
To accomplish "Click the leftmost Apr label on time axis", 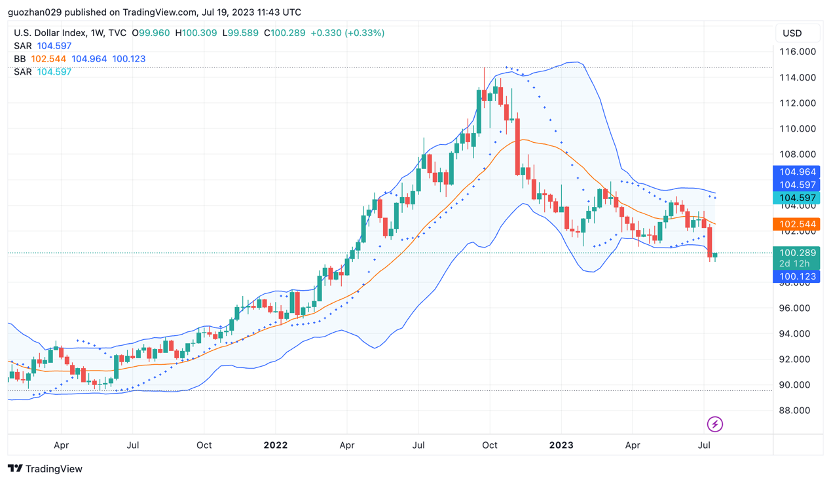I will coord(61,445).
